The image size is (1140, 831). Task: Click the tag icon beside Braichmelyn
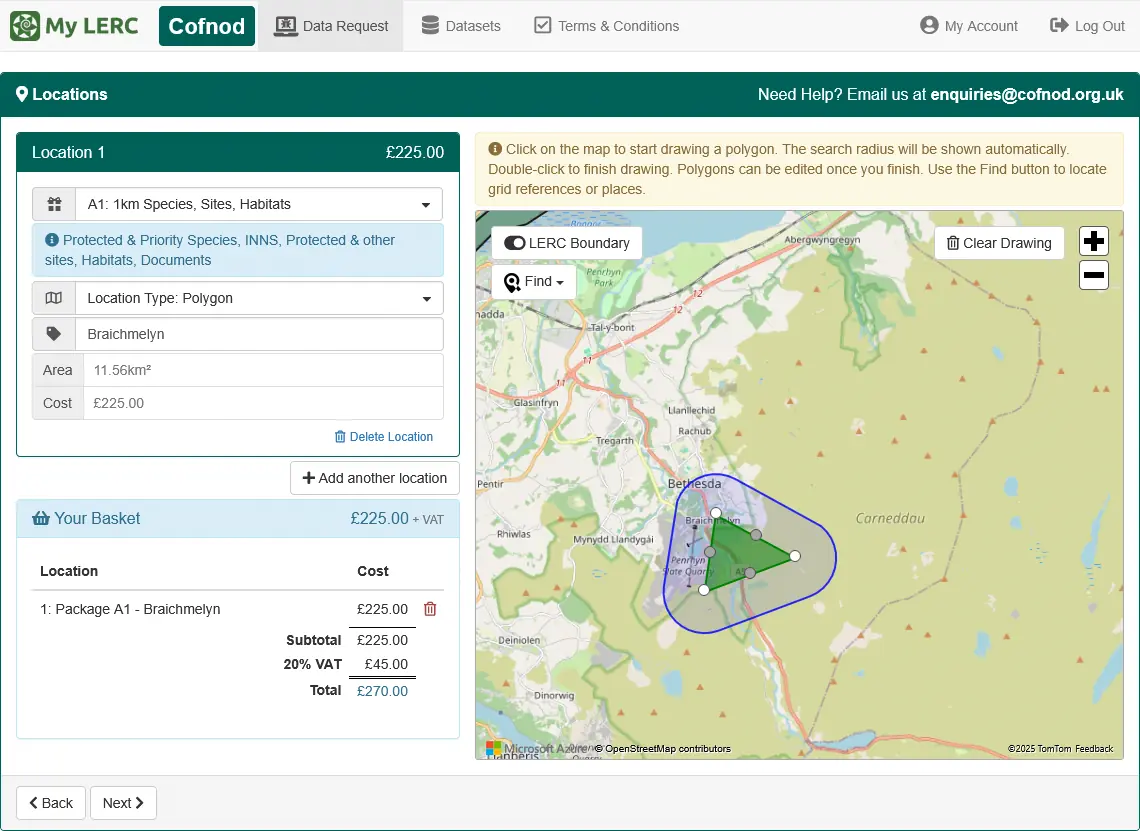coord(53,334)
